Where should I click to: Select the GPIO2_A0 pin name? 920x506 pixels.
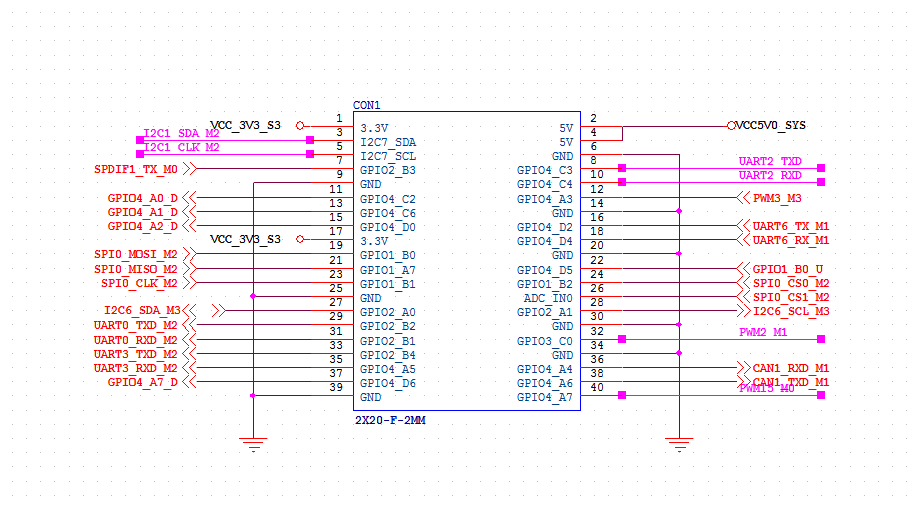388,313
